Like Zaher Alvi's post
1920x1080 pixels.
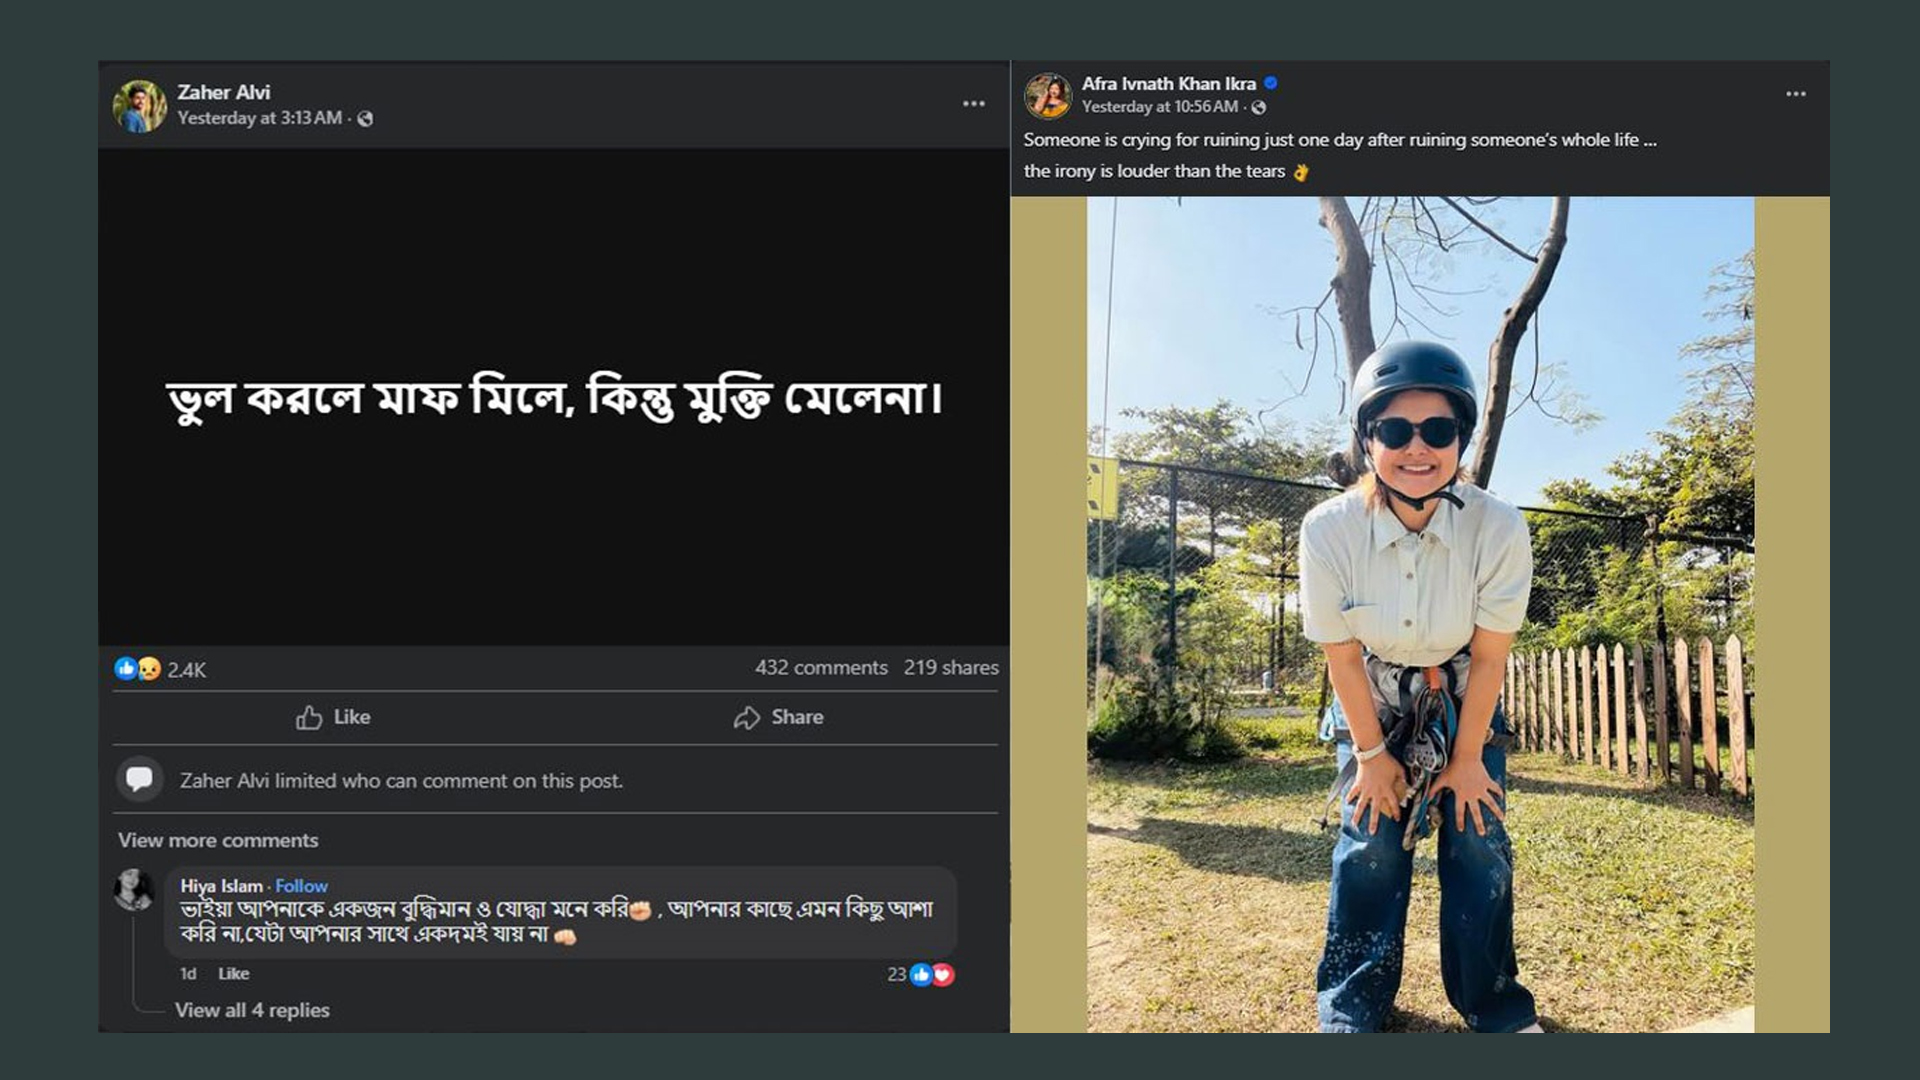[x=333, y=717]
